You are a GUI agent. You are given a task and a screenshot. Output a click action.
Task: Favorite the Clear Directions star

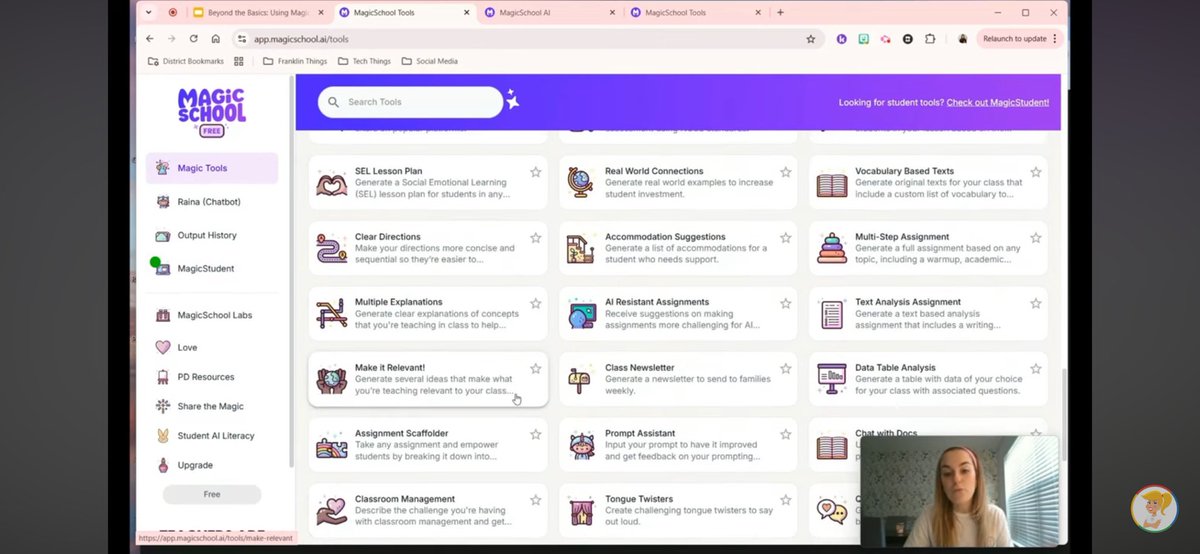click(535, 238)
